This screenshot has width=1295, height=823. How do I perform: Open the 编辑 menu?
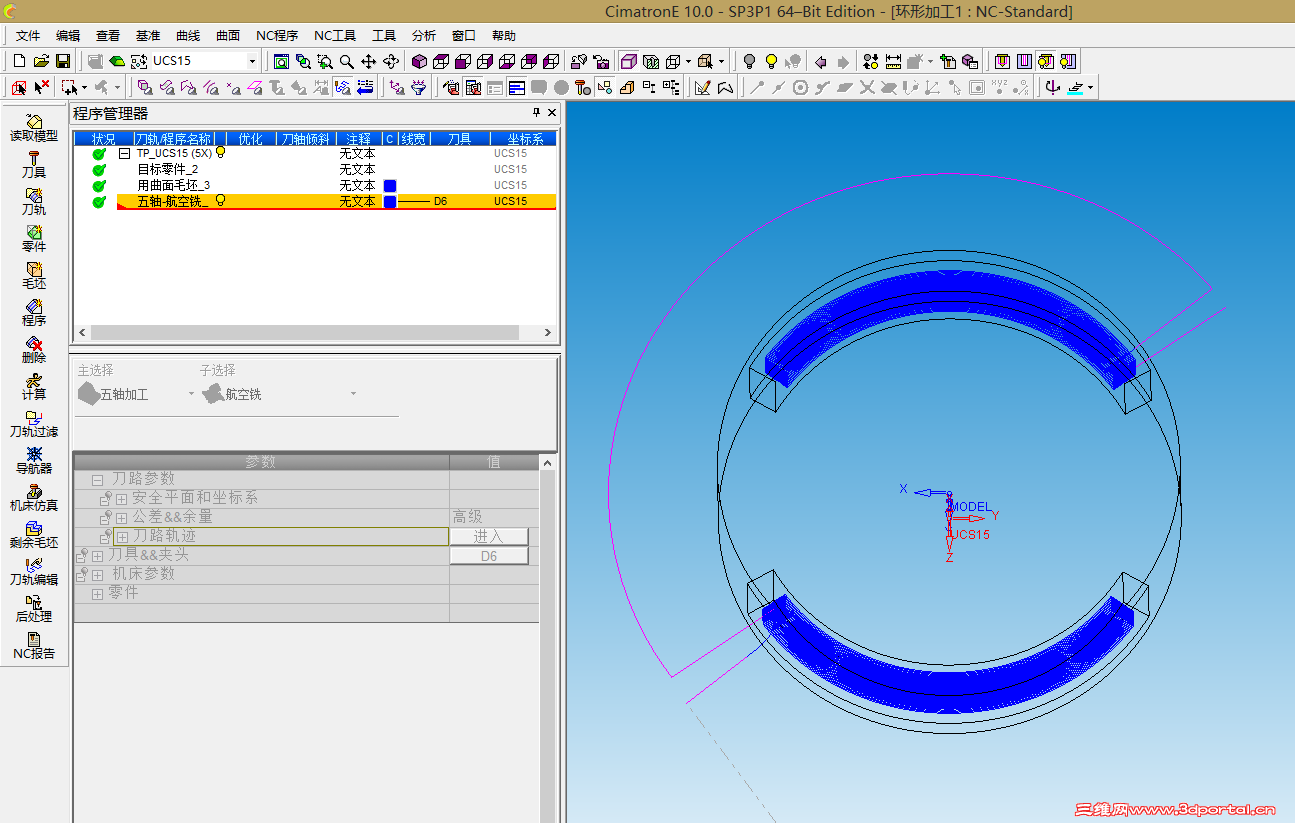(68, 36)
